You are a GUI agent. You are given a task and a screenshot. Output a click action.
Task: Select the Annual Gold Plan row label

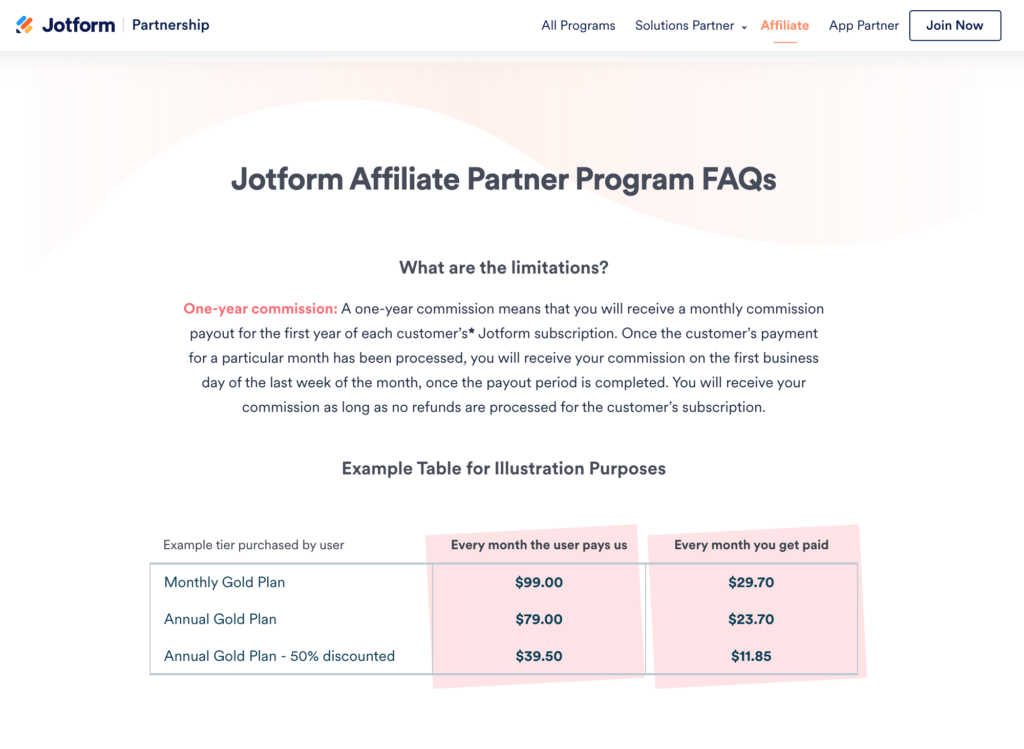tap(220, 619)
